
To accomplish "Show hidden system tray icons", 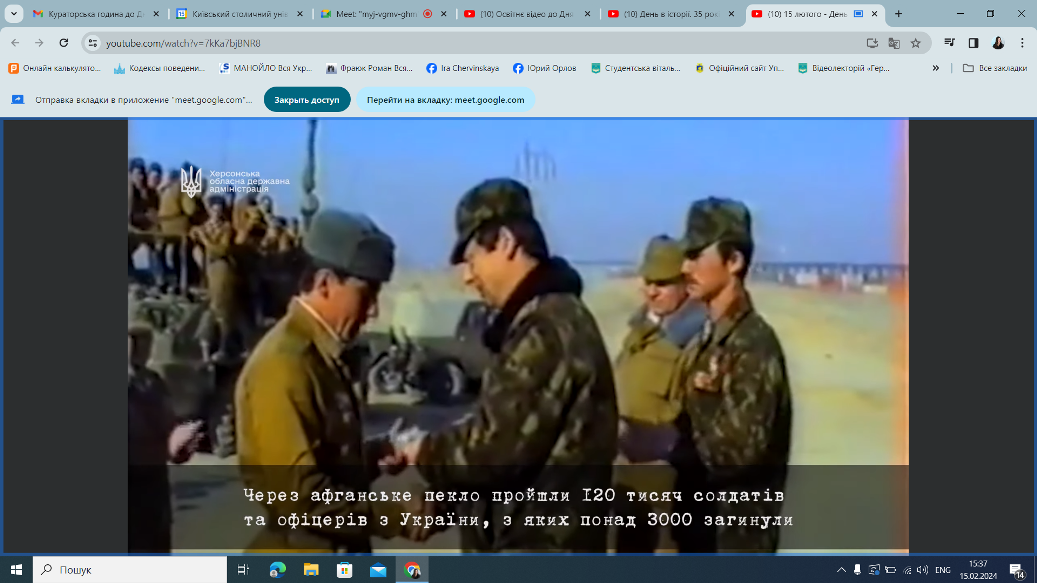I will [841, 569].
